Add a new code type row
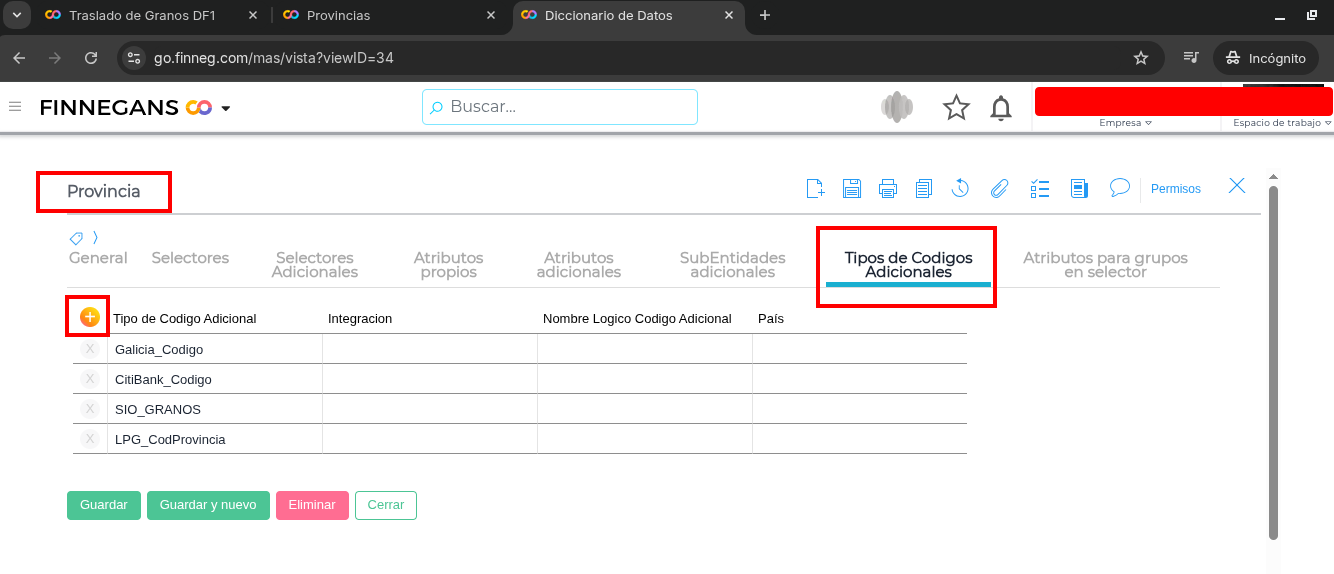This screenshot has height=574, width=1334. coord(90,317)
